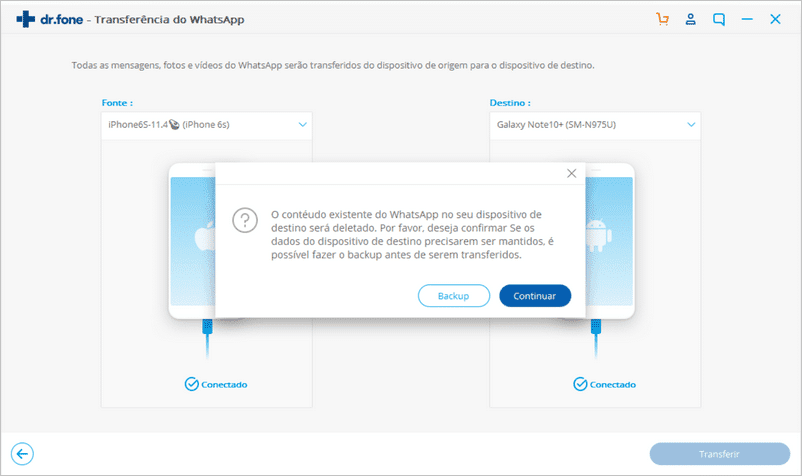Screen dimensions: 802x476
Task: Expand the Fonte device dropdown arrow
Action: [x=302, y=125]
